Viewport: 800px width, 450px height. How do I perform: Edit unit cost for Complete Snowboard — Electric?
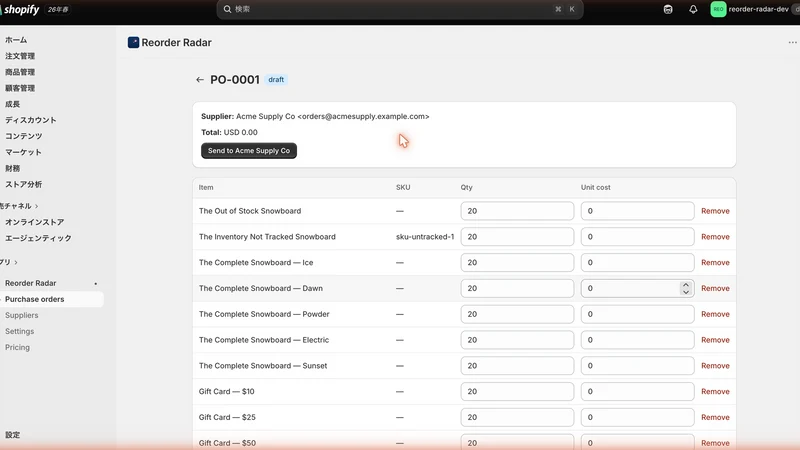point(637,340)
